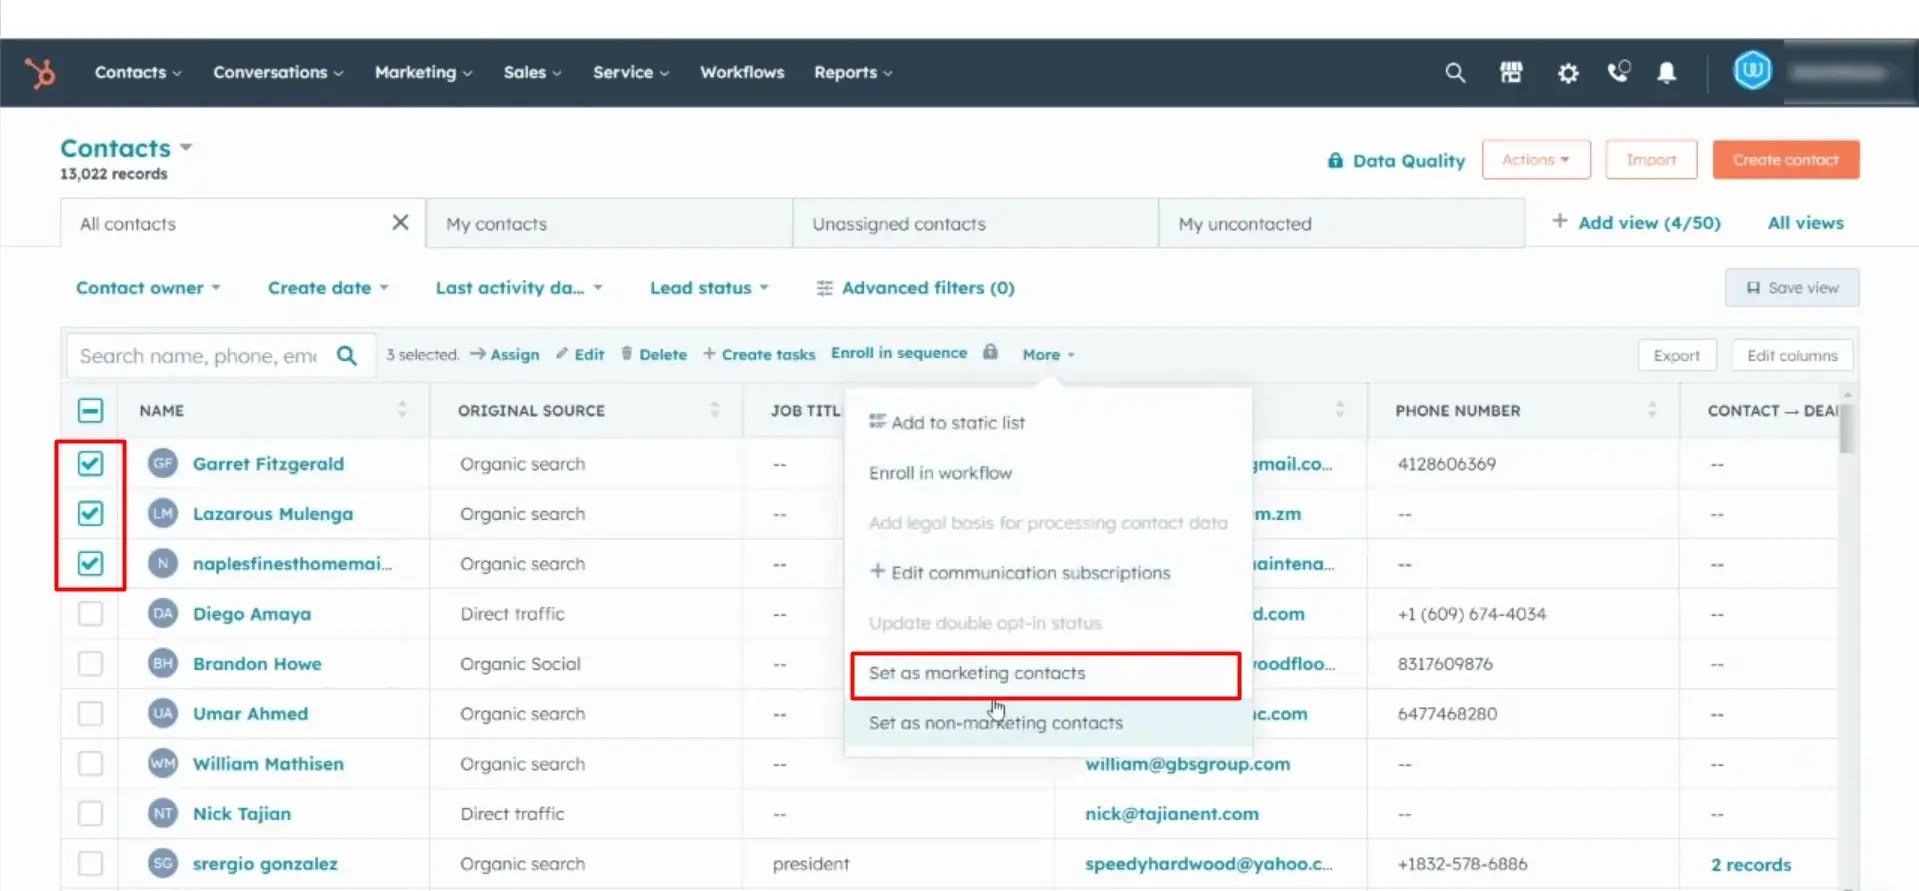Click Umar Ahmed's avatar
The width and height of the screenshot is (1919, 891).
point(163,713)
